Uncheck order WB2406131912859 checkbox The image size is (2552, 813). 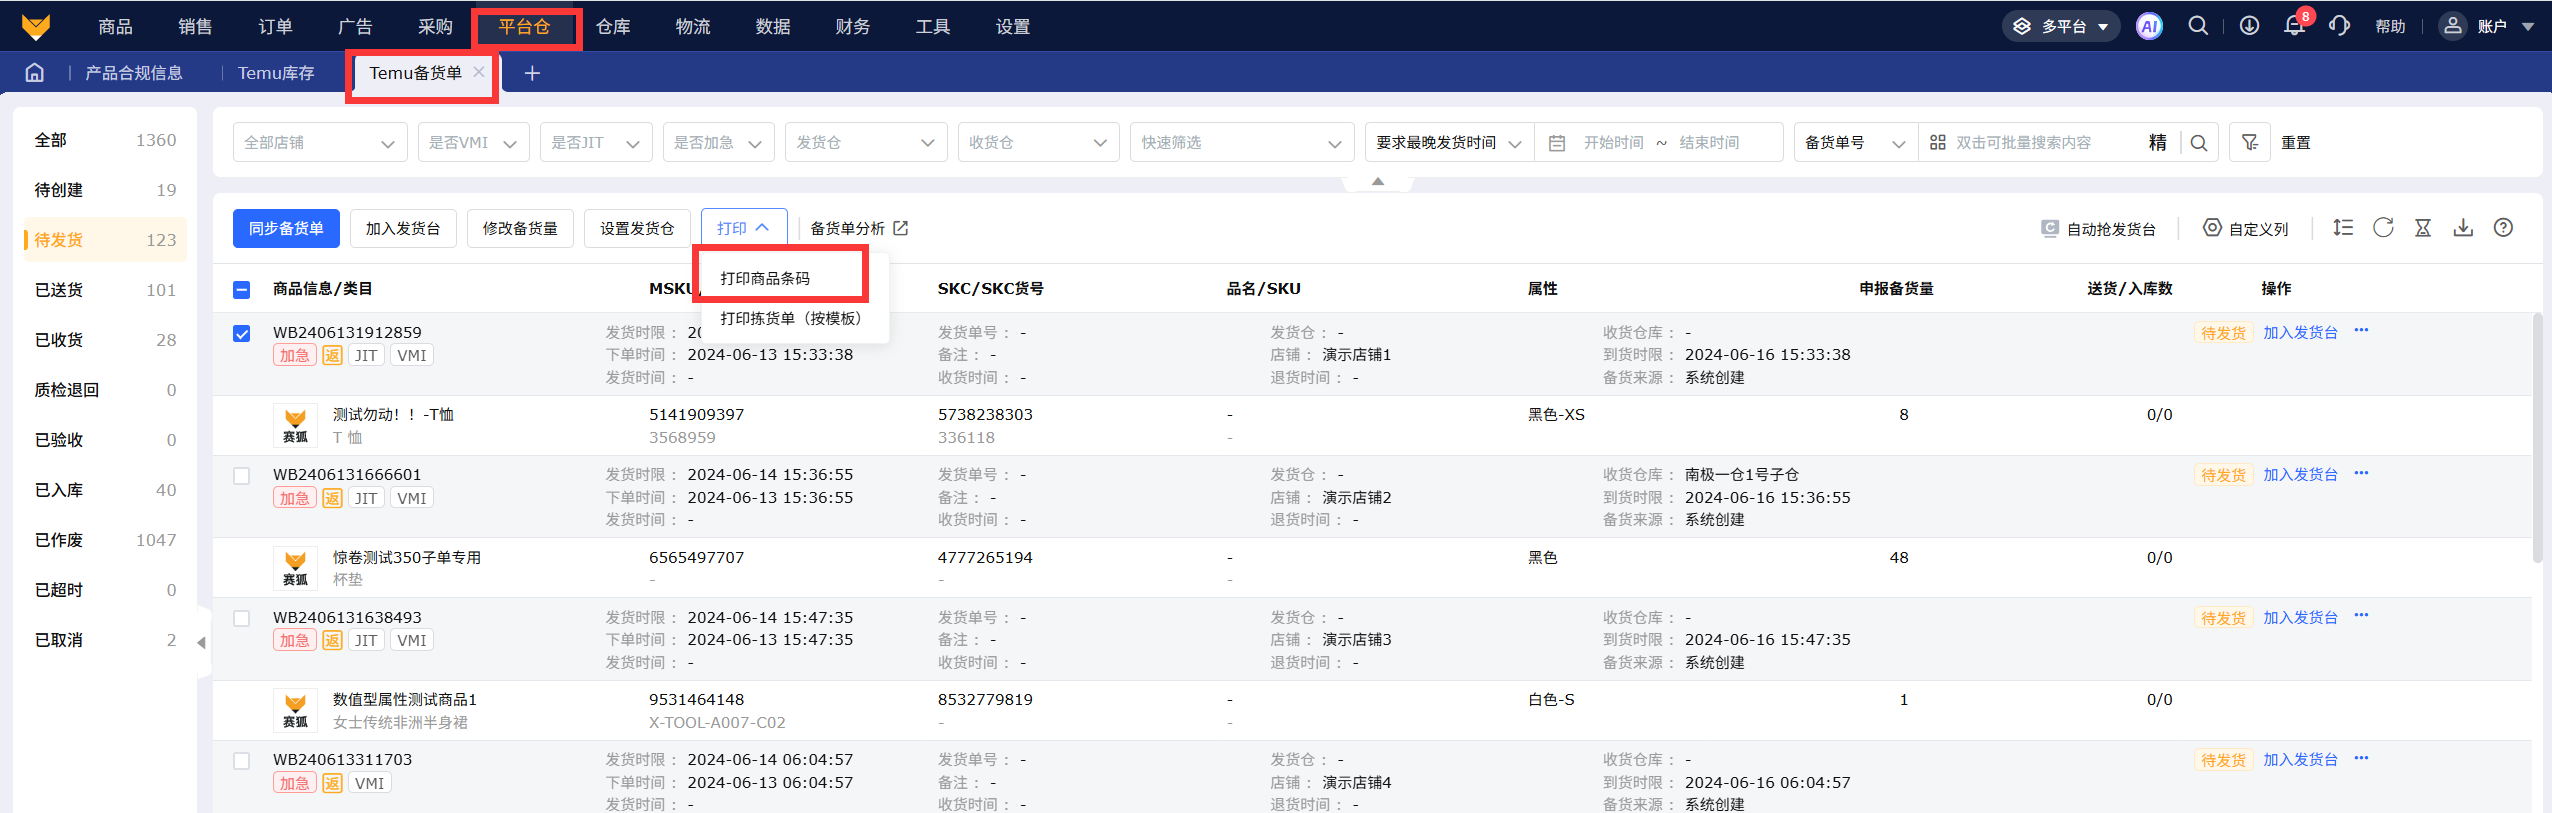coord(242,334)
